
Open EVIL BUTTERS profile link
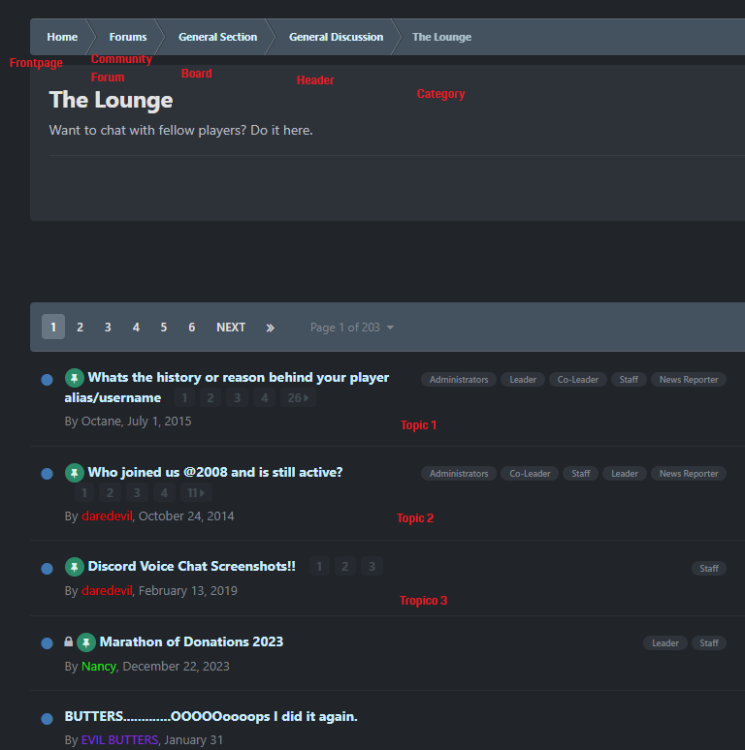[120, 740]
